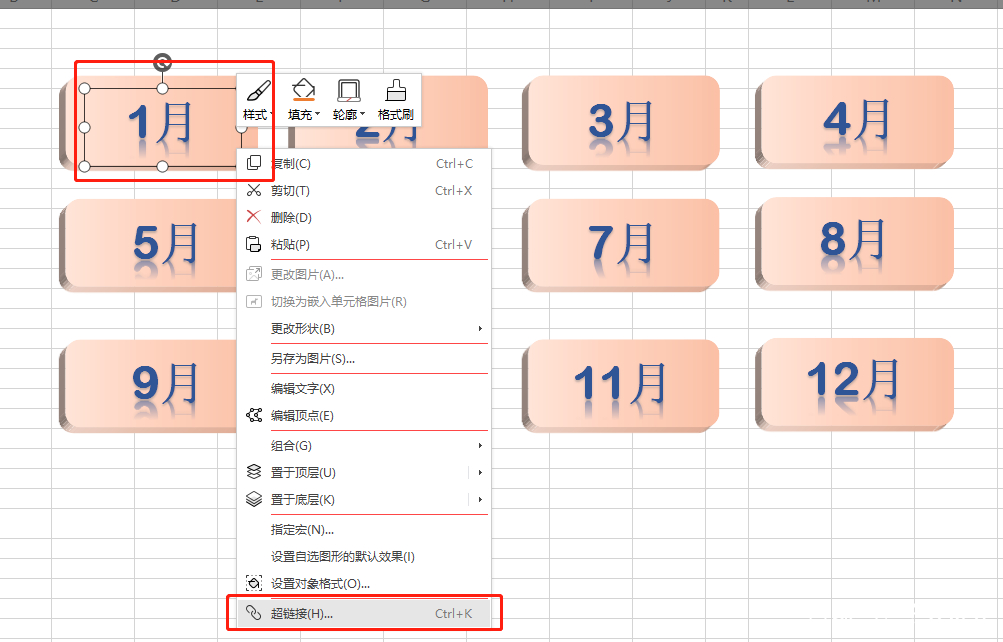Choose 复制(C) from the context menu

point(363,163)
